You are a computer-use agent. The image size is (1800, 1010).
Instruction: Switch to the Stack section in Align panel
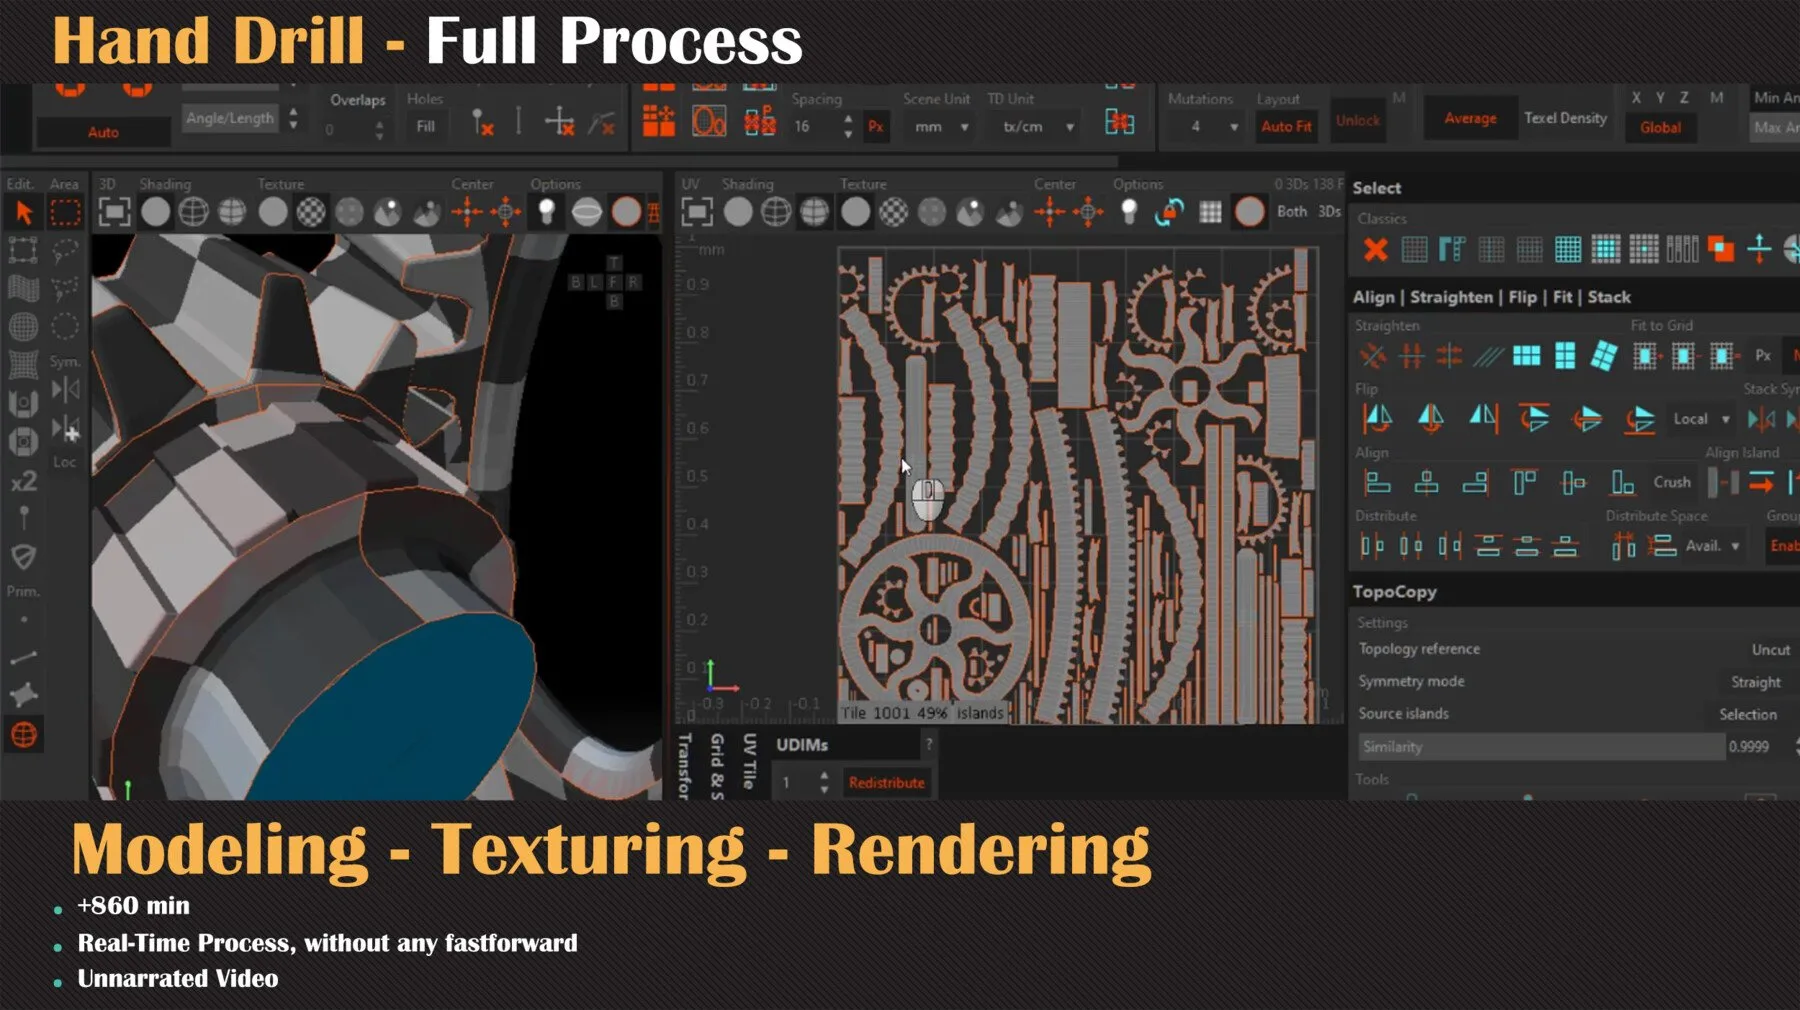(x=1611, y=297)
